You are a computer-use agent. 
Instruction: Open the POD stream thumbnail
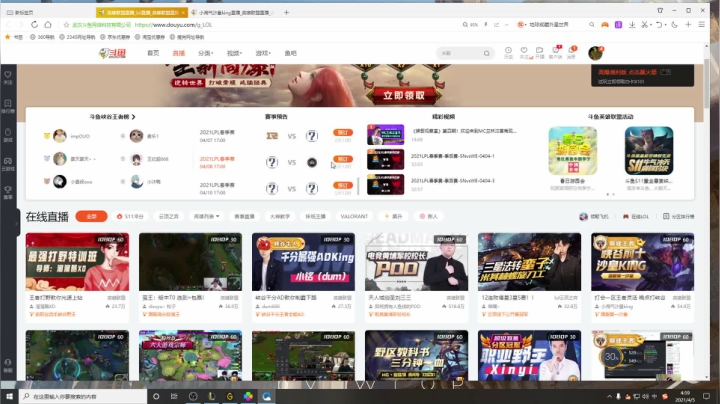[x=416, y=262]
